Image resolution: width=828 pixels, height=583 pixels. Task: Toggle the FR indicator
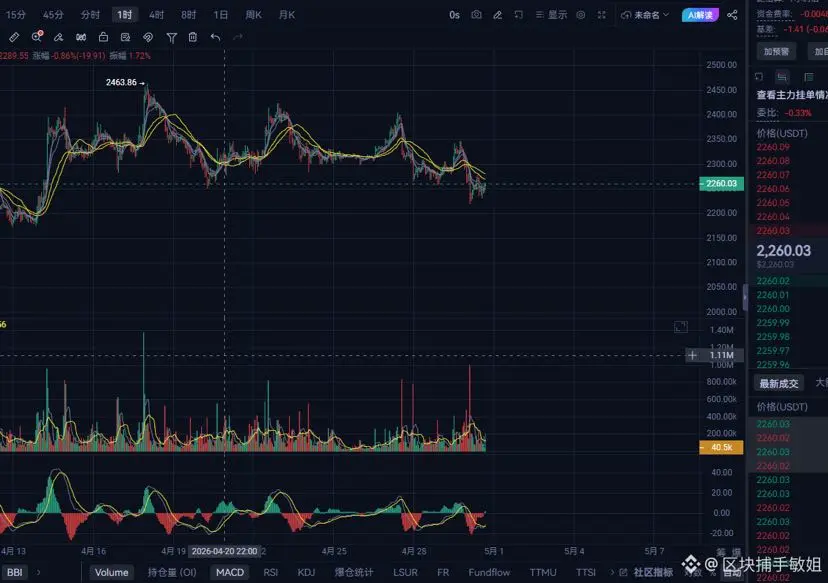point(443,572)
